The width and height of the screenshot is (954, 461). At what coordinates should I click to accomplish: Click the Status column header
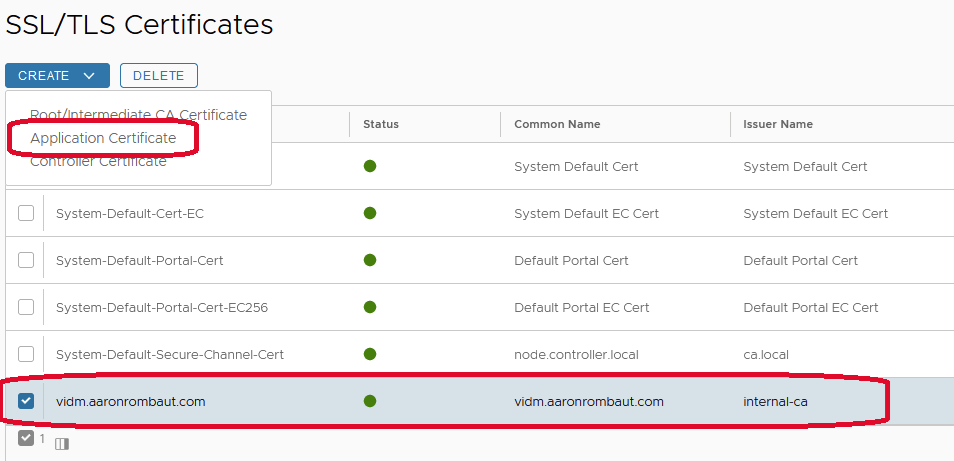pyautogui.click(x=381, y=124)
